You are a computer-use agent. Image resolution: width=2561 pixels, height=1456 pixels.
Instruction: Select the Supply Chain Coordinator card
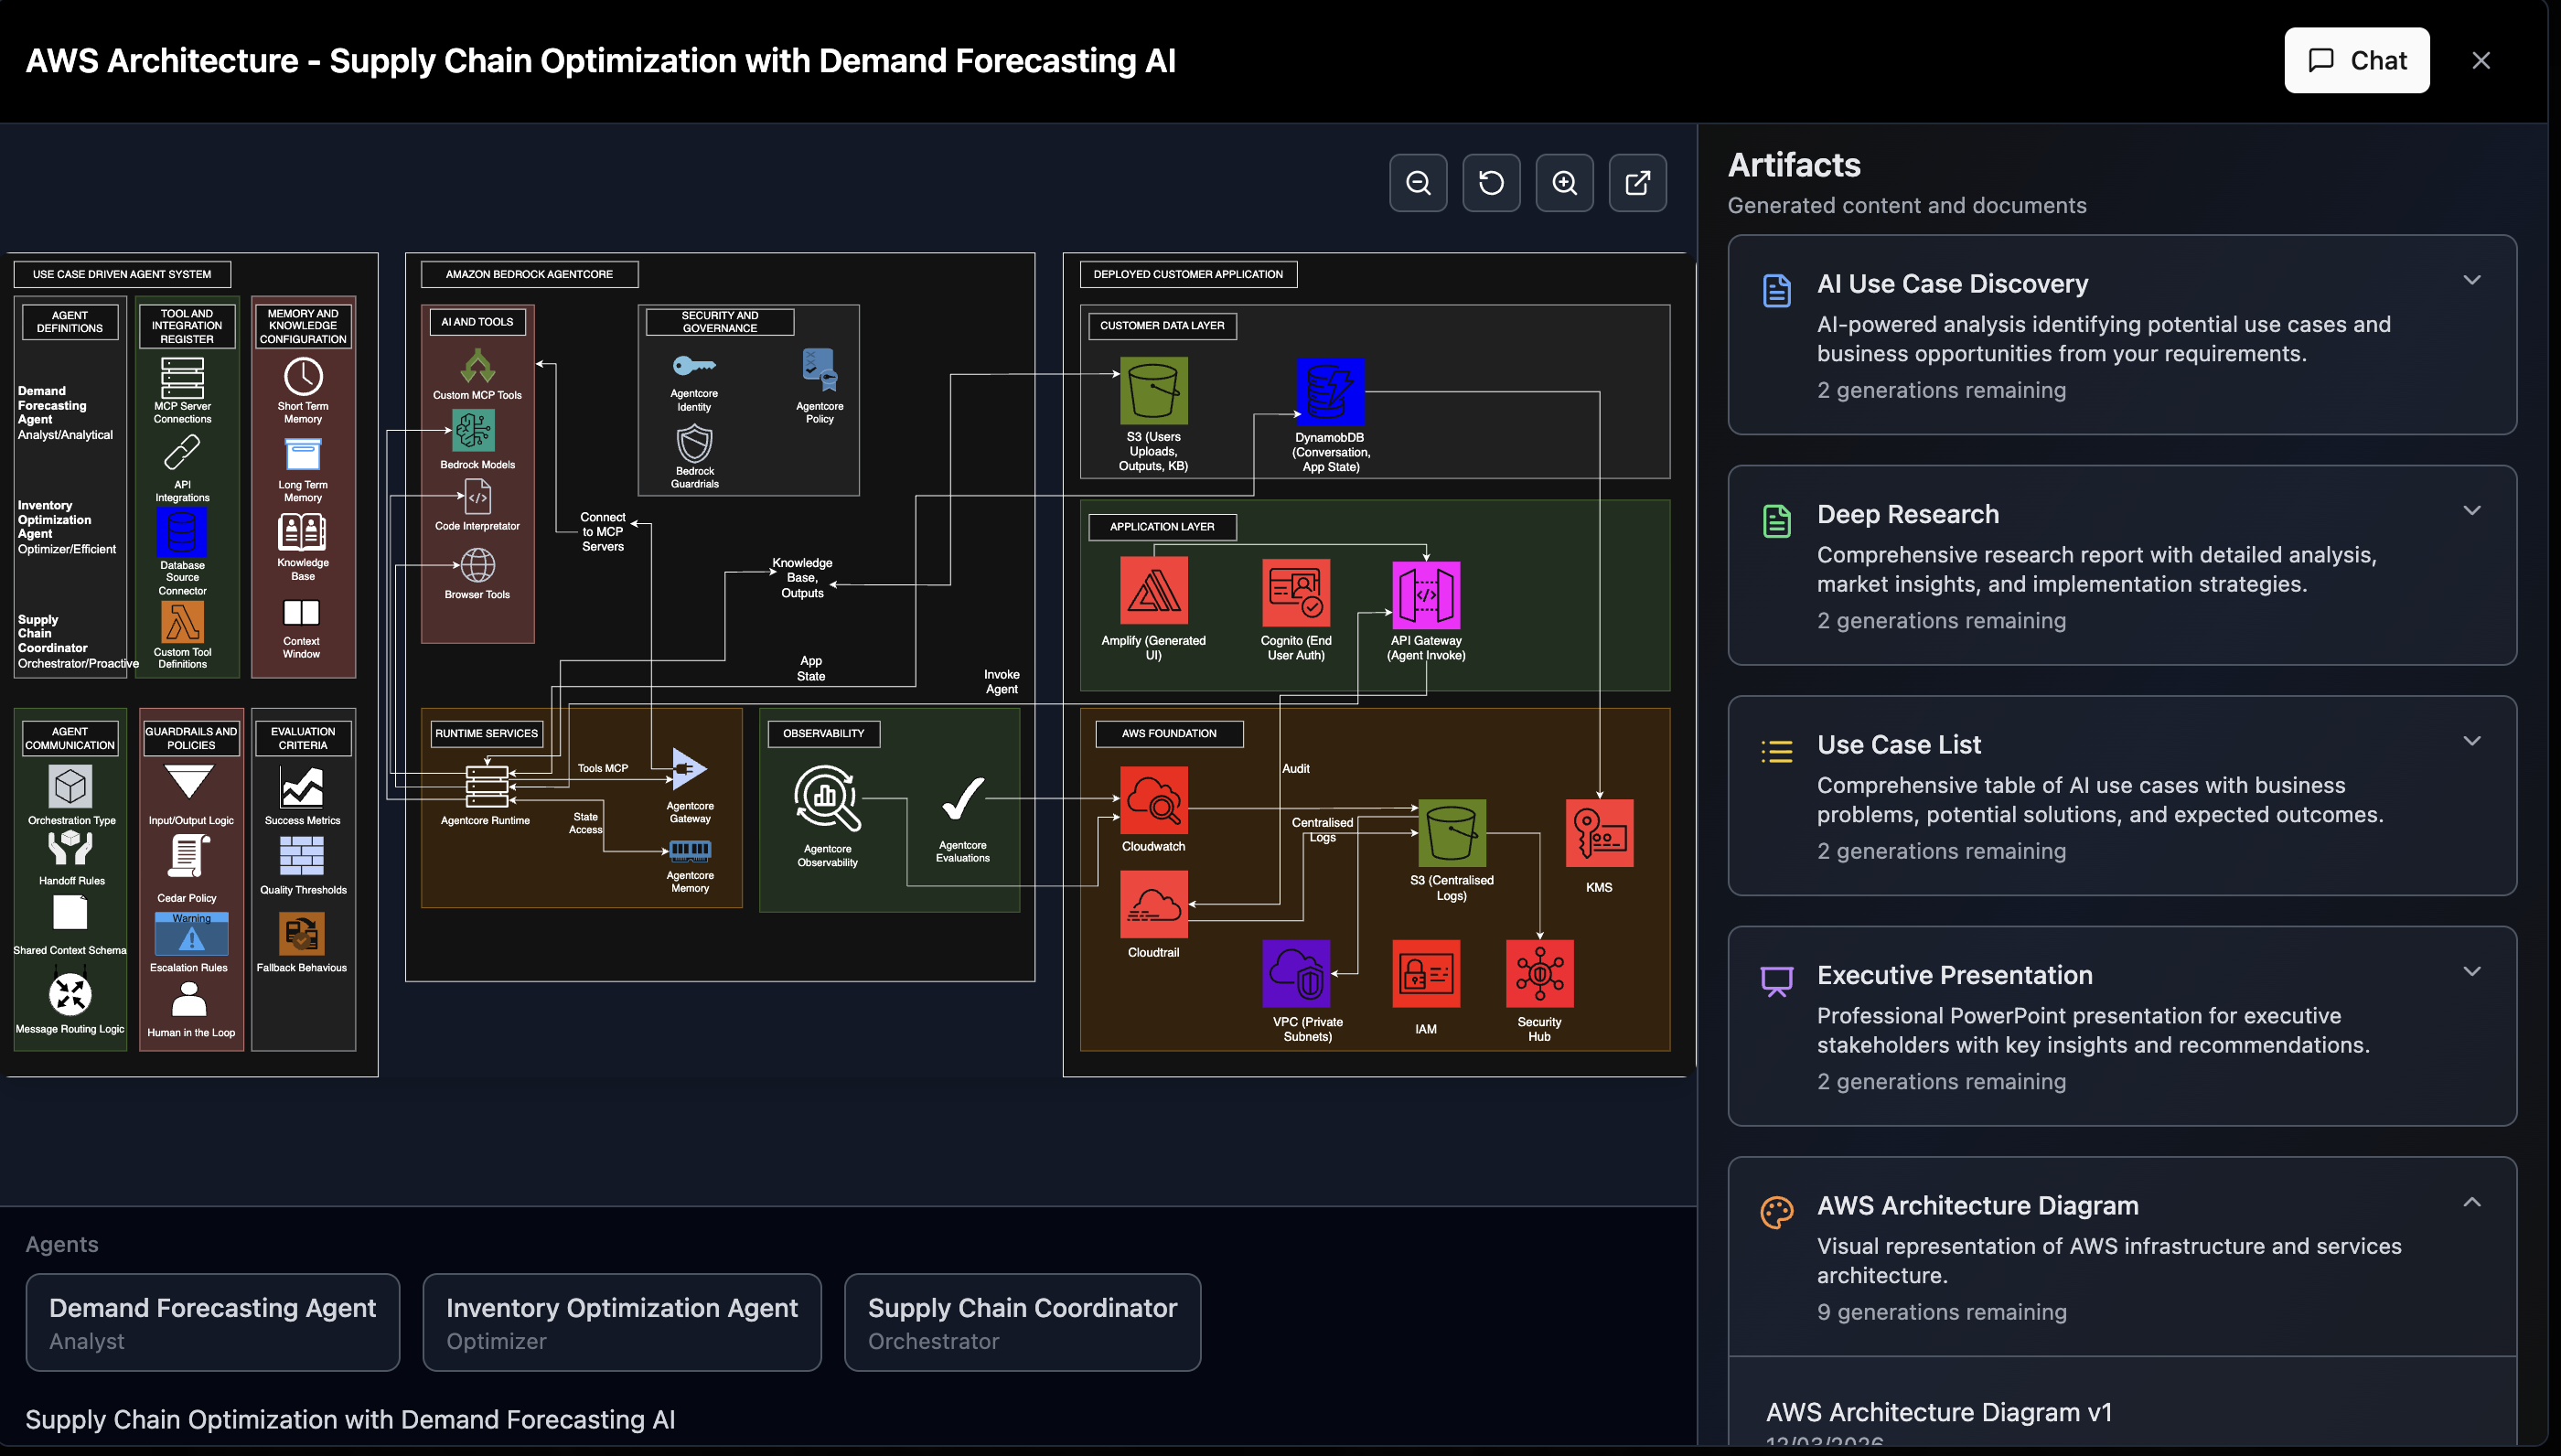(1021, 1322)
